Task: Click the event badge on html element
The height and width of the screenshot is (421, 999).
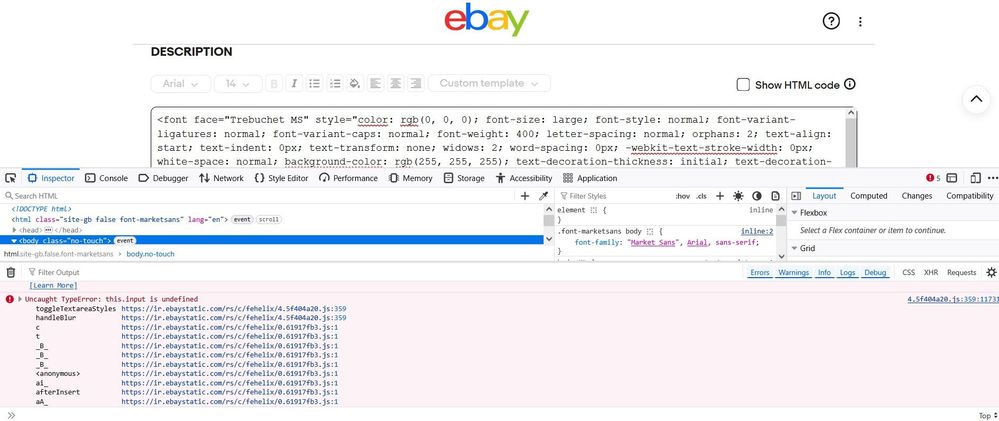Action: [242, 219]
